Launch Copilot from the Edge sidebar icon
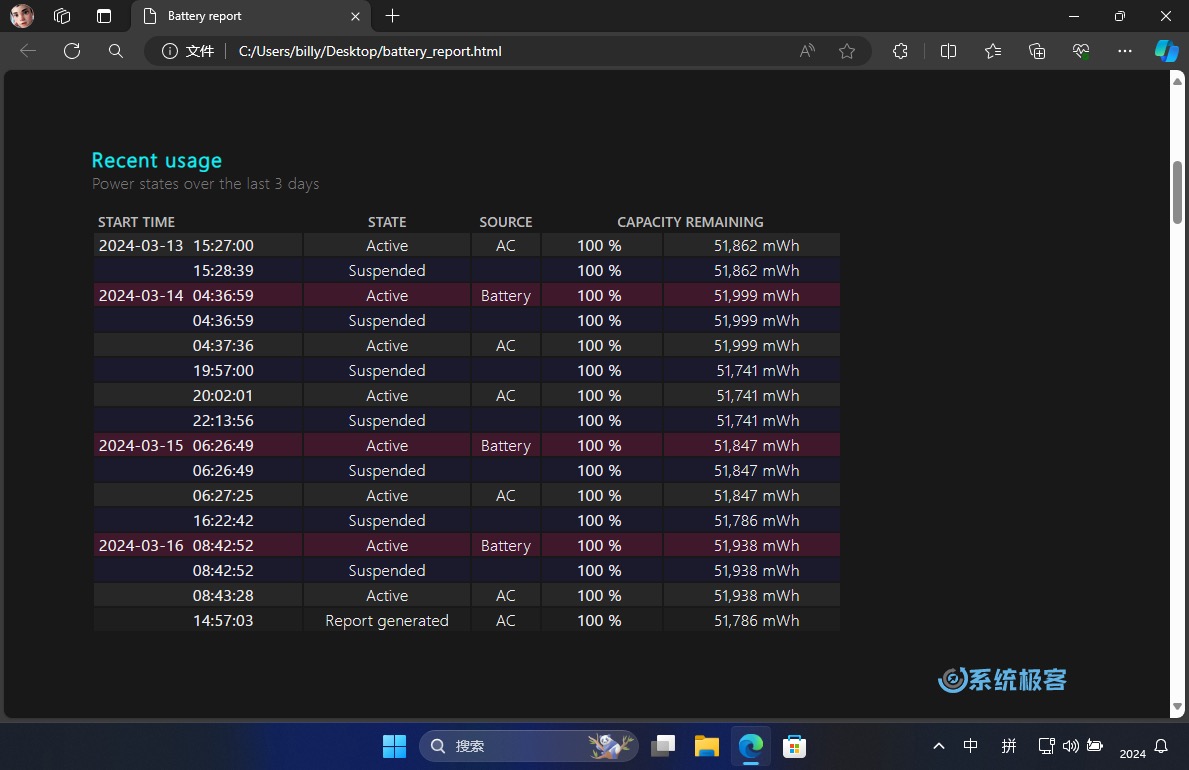The height and width of the screenshot is (770, 1189). tap(1166, 51)
